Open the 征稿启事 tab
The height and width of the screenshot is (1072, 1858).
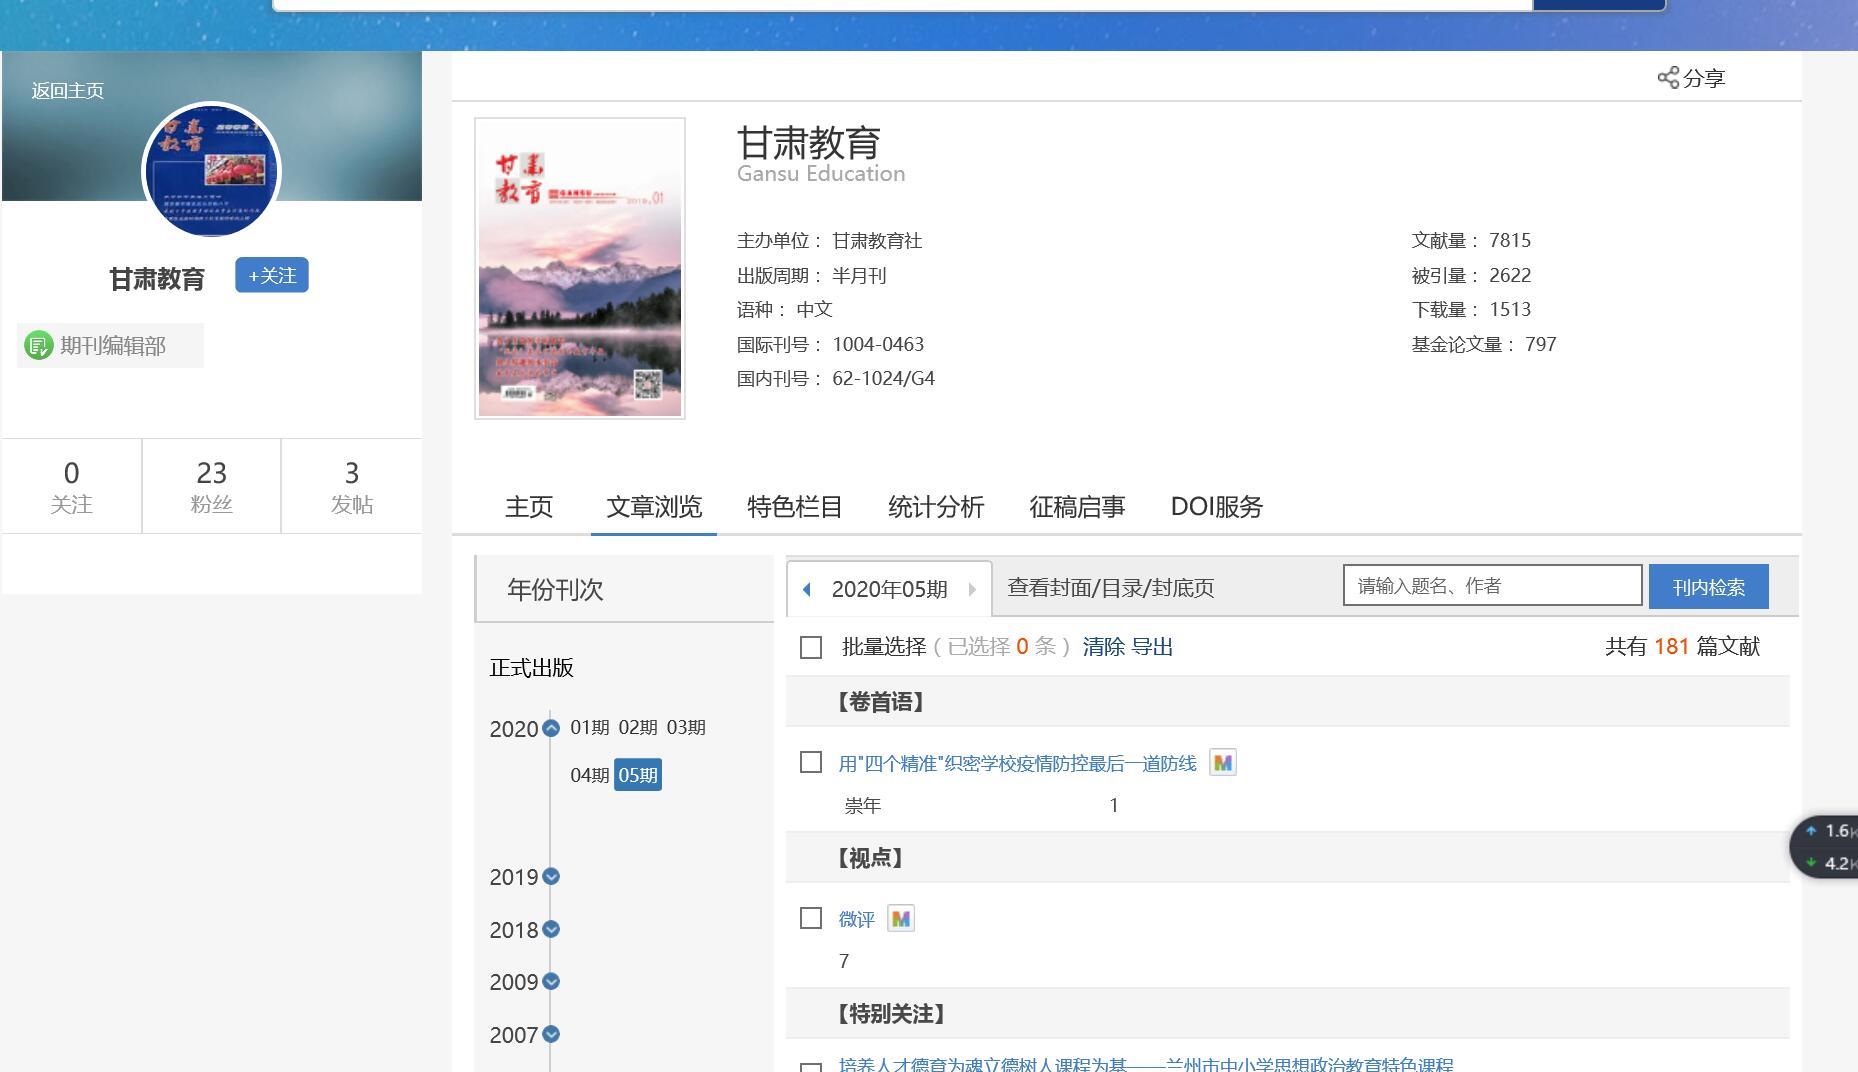pos(1076,507)
